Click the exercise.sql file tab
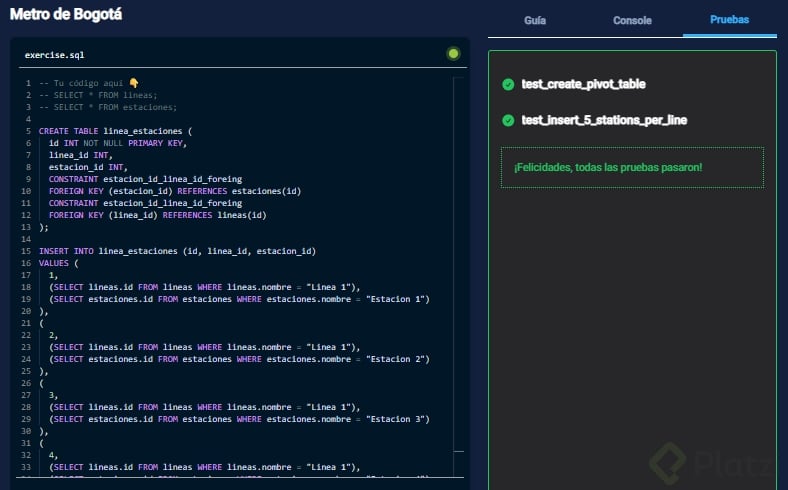This screenshot has width=788, height=490. 55,55
